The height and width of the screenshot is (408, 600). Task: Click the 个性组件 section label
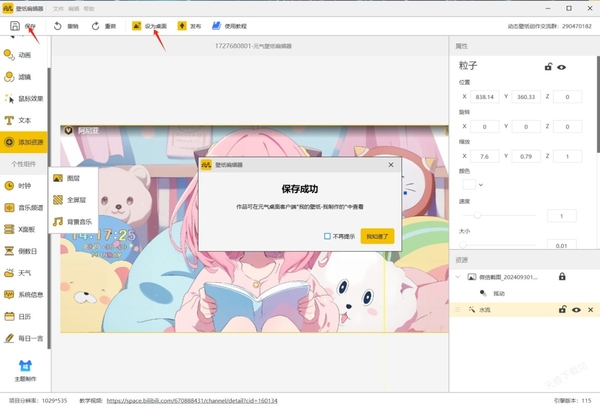tap(23, 164)
